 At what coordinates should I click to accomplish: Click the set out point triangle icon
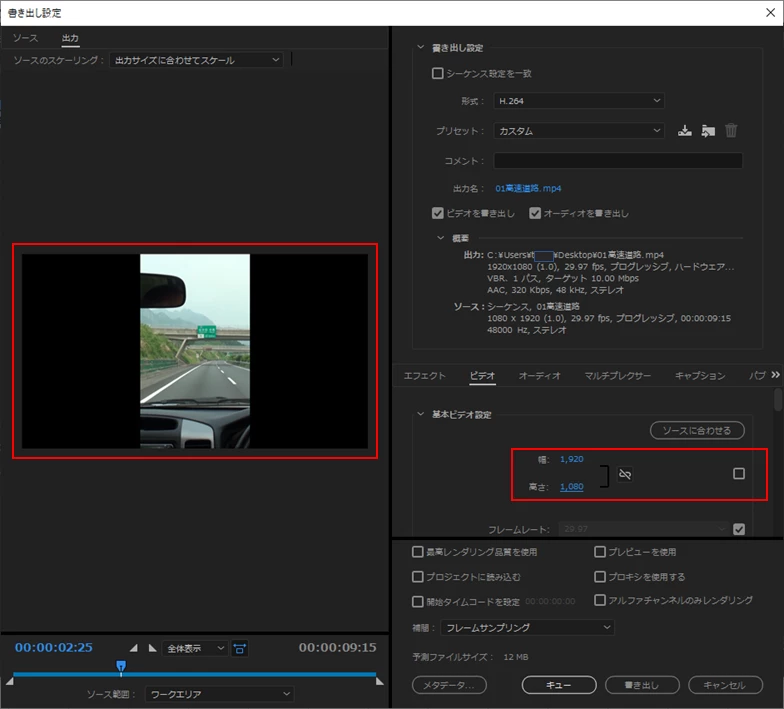coord(152,648)
